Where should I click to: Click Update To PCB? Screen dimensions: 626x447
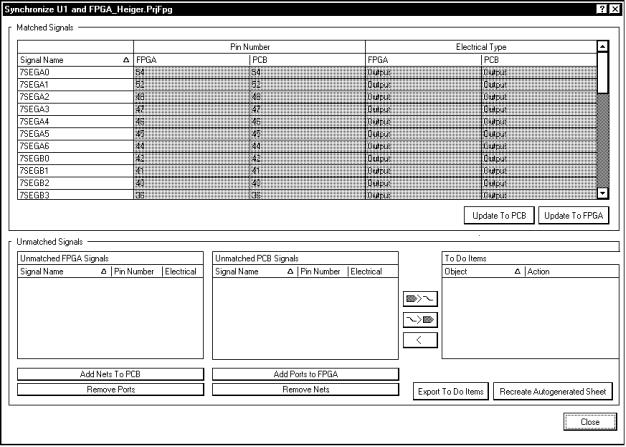pos(499,216)
